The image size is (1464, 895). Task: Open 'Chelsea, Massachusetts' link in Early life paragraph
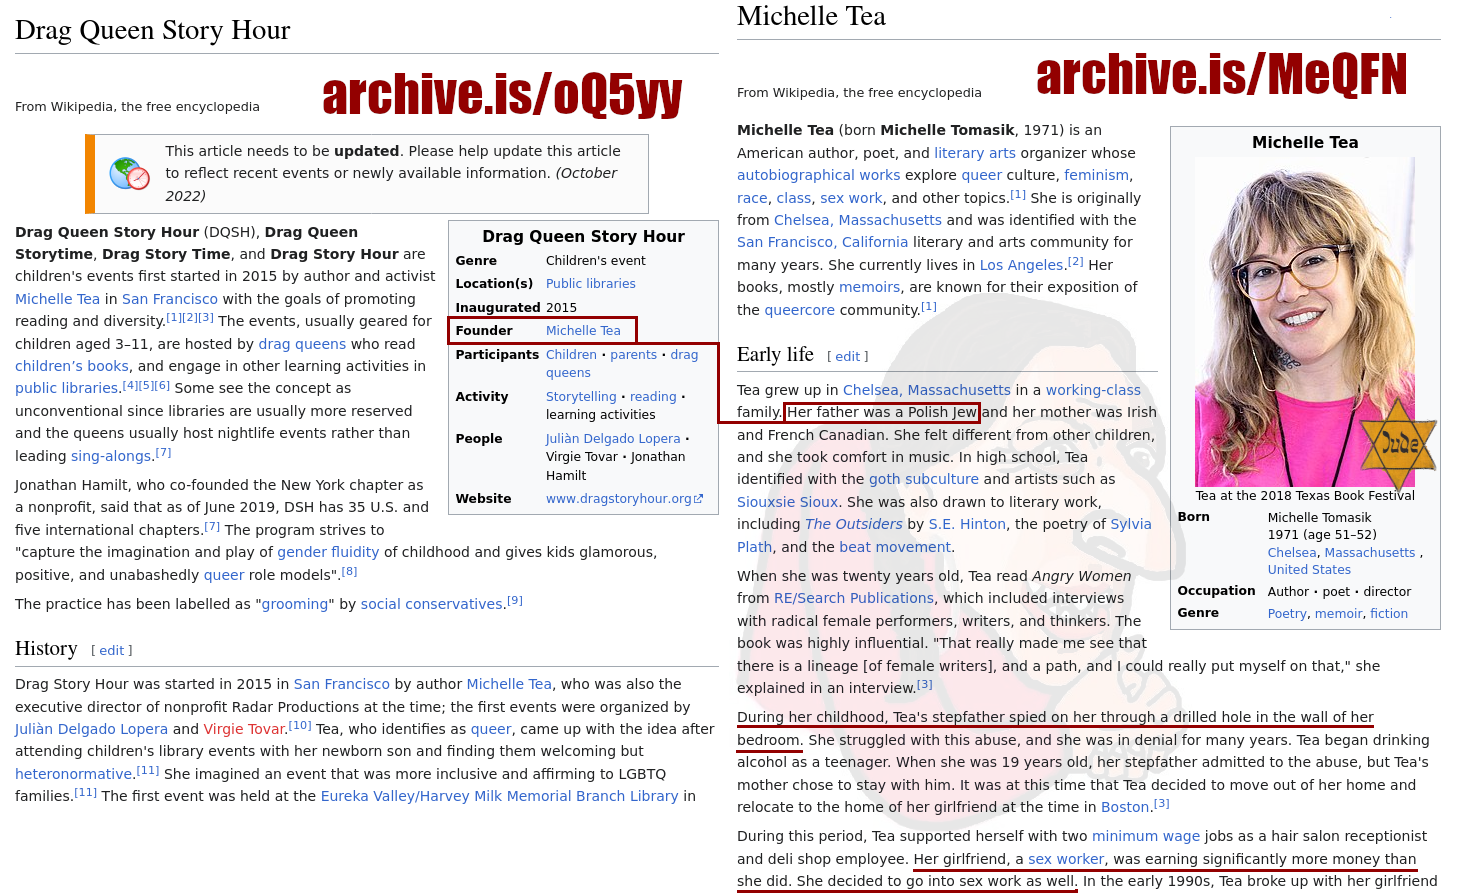[927, 390]
